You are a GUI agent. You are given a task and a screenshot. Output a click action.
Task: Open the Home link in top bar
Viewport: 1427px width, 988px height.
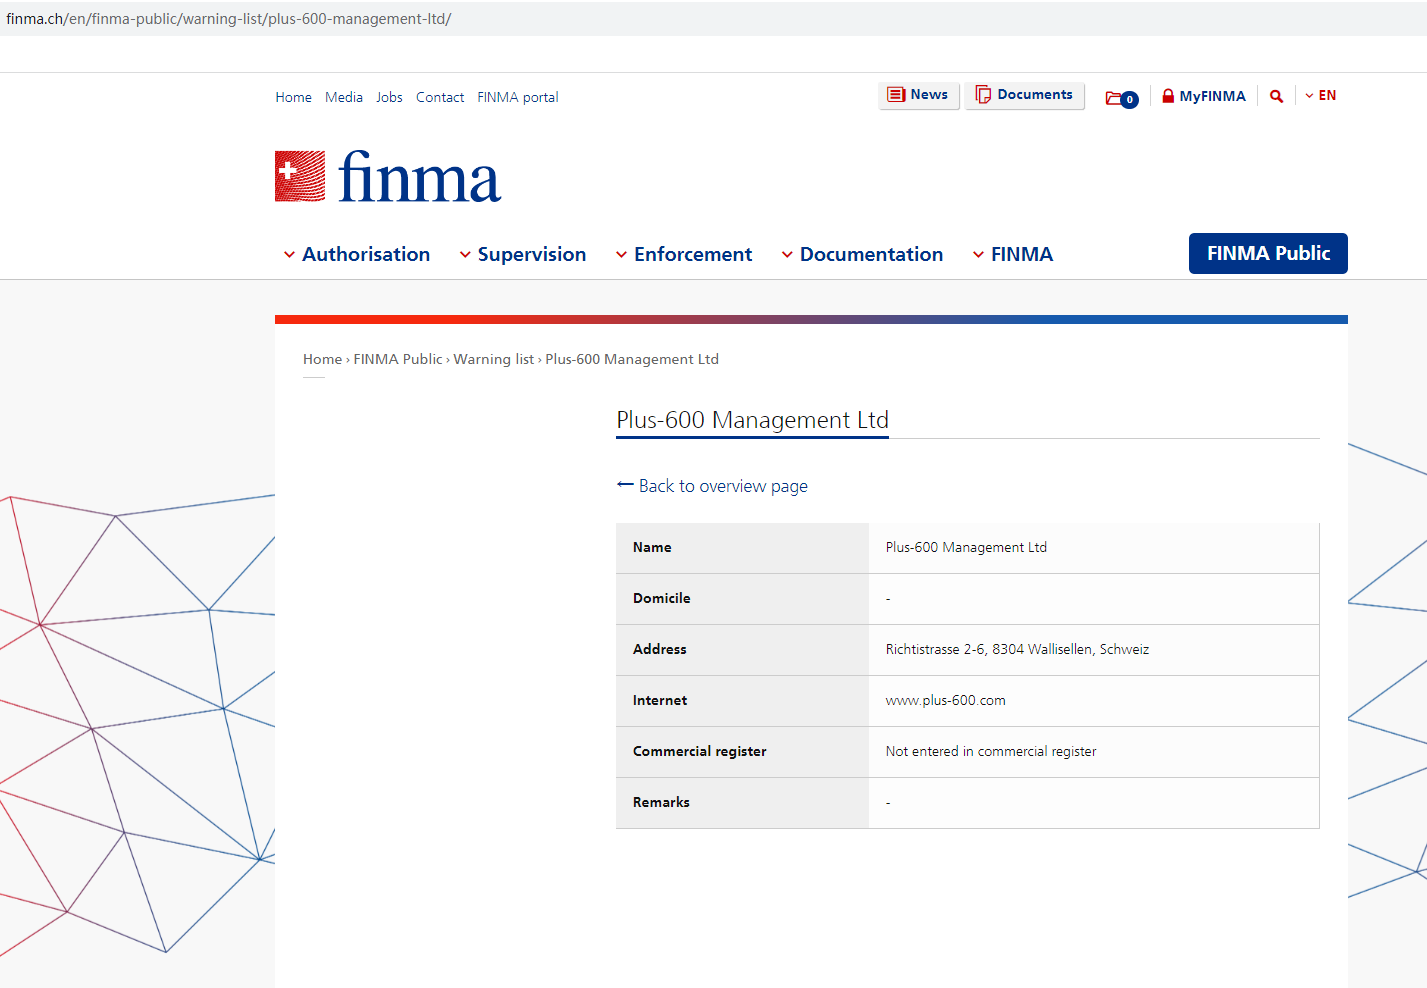294,97
